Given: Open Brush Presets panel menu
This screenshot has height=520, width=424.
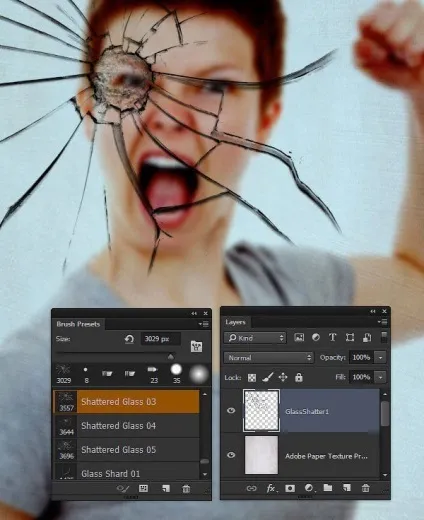Looking at the screenshot, I should pos(204,324).
